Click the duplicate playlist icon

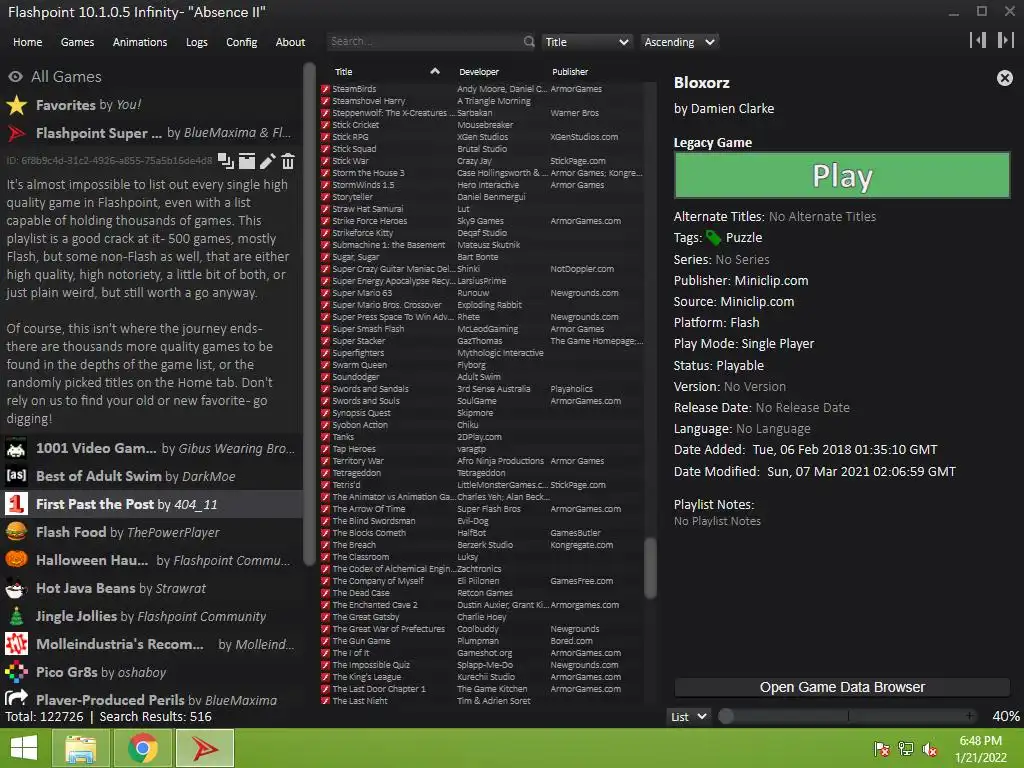pyautogui.click(x=226, y=160)
